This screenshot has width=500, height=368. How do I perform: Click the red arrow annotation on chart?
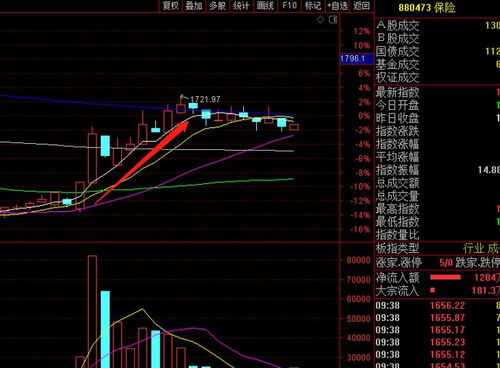142,163
